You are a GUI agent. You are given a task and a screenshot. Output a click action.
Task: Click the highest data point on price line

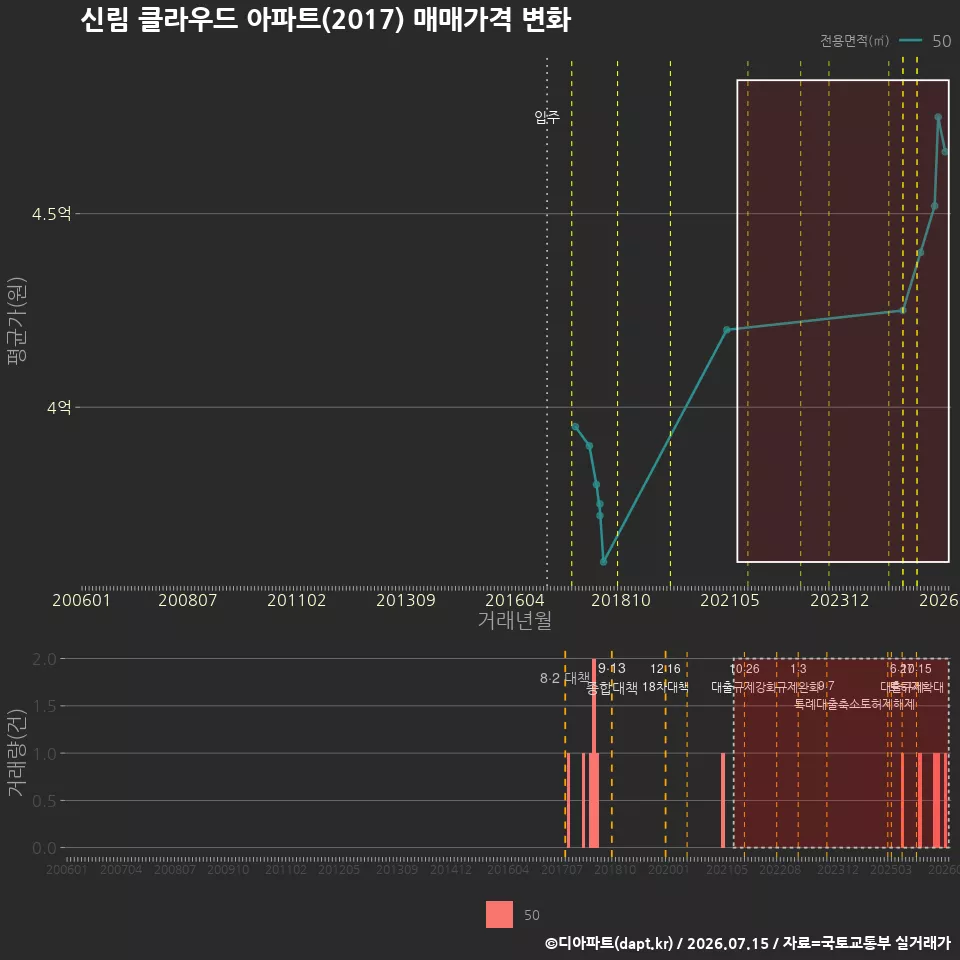(x=938, y=117)
